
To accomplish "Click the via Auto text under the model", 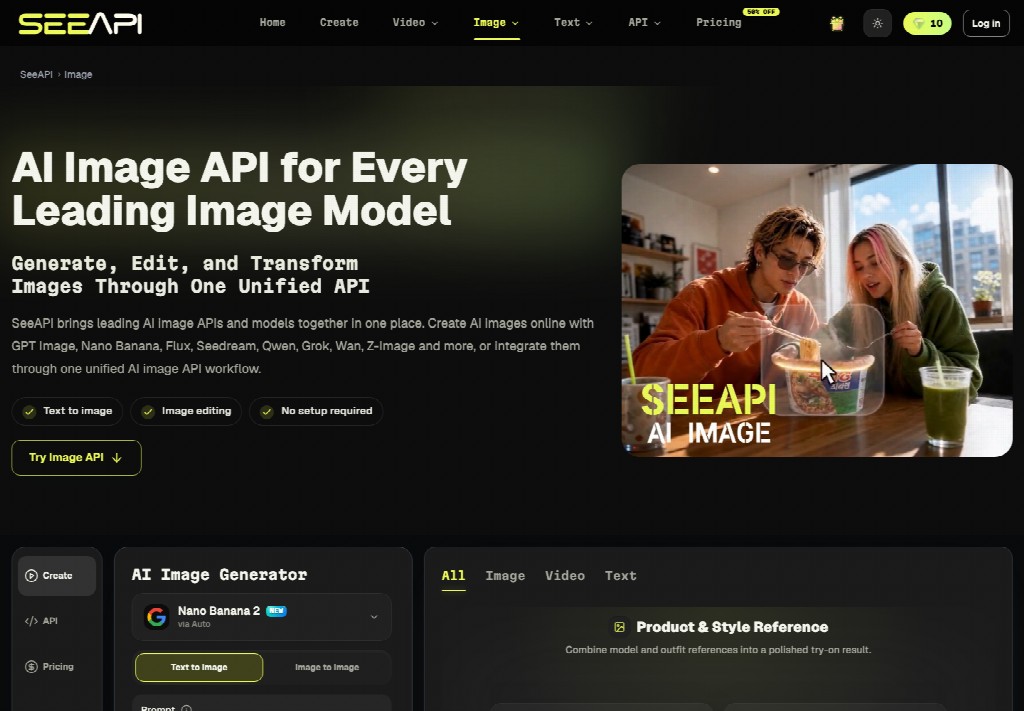I will point(194,624).
